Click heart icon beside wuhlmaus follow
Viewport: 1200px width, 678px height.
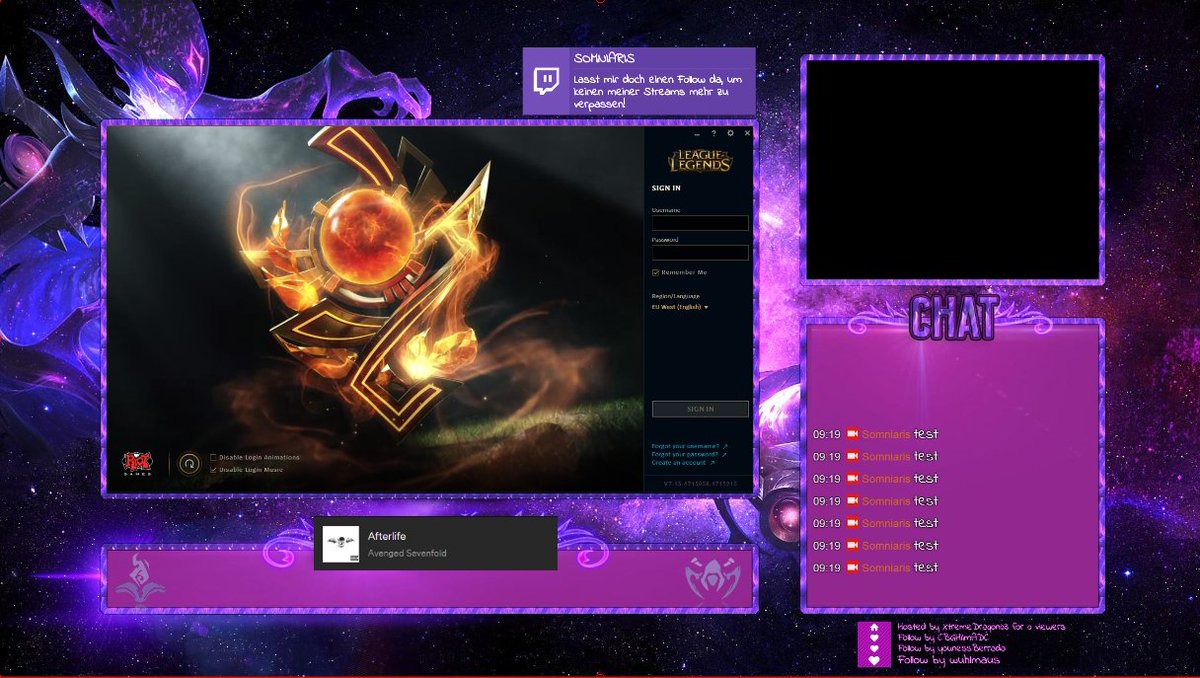(873, 660)
